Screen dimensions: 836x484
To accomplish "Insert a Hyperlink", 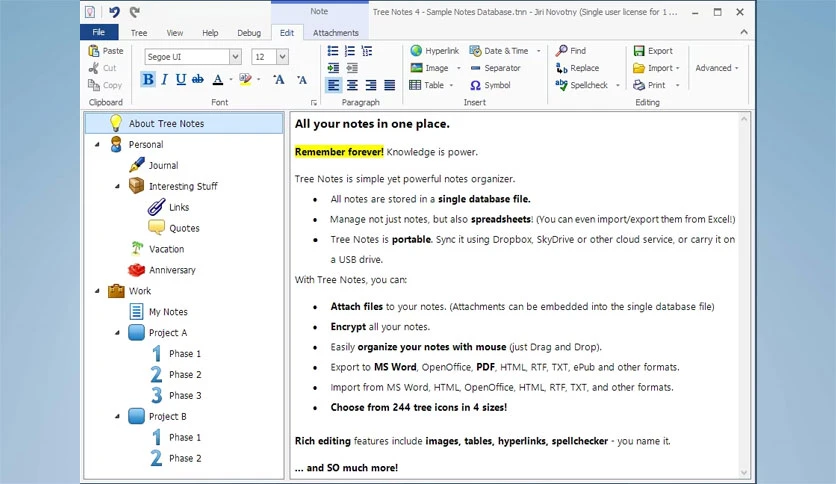I will tap(435, 51).
